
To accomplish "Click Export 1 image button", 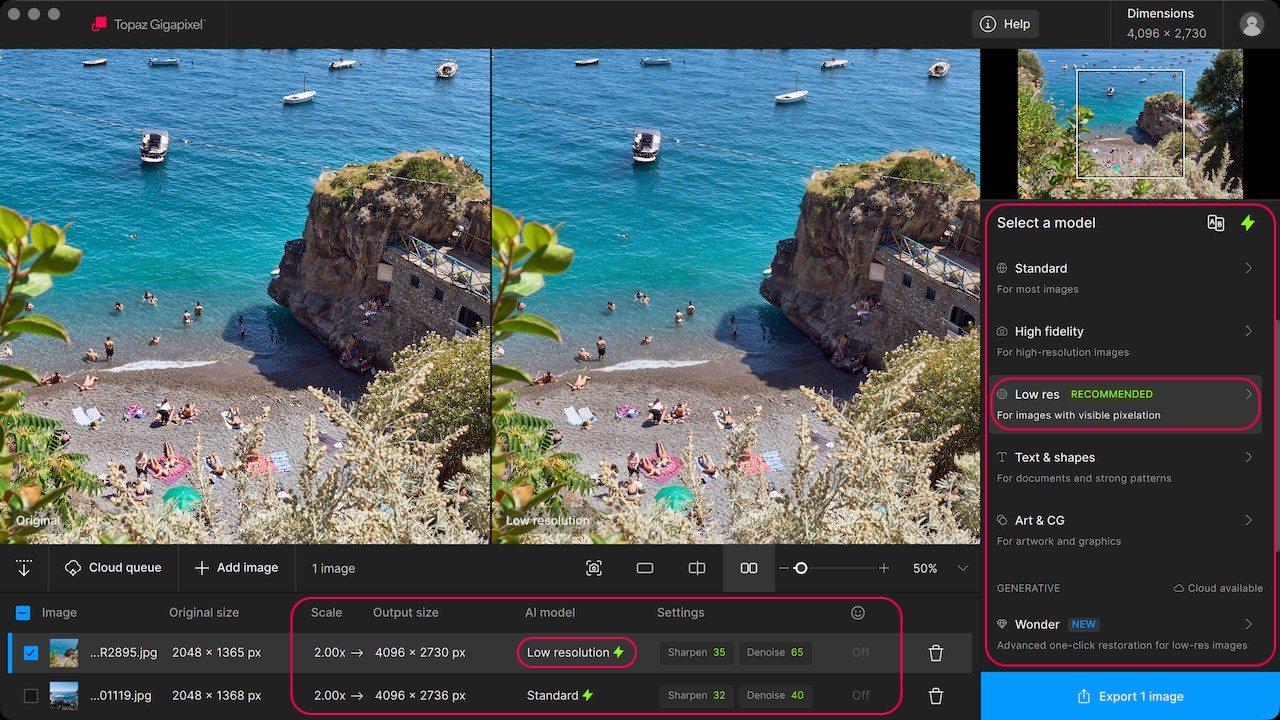I will 1130,696.
